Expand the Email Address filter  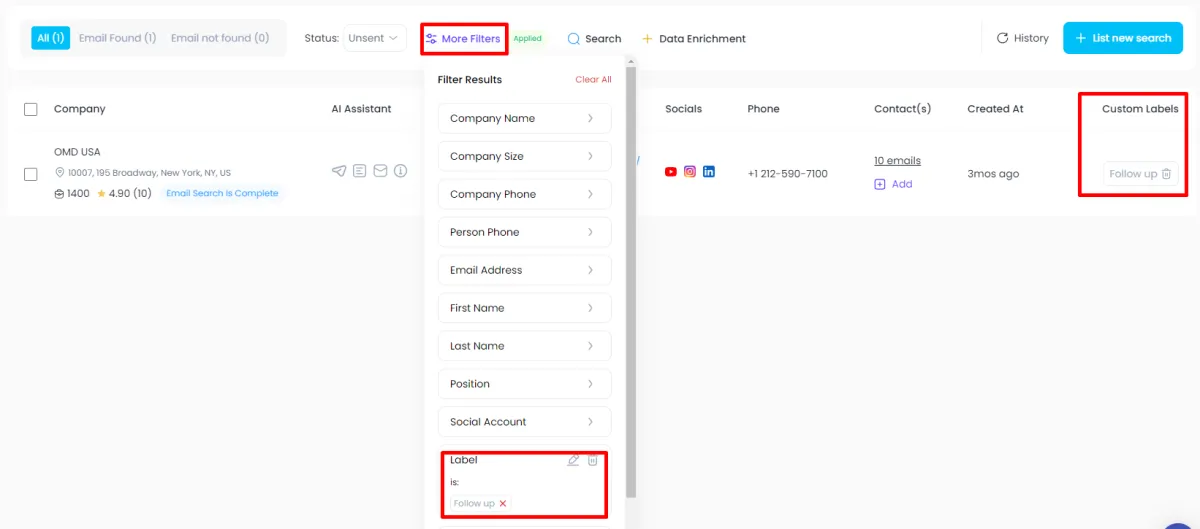tap(525, 270)
